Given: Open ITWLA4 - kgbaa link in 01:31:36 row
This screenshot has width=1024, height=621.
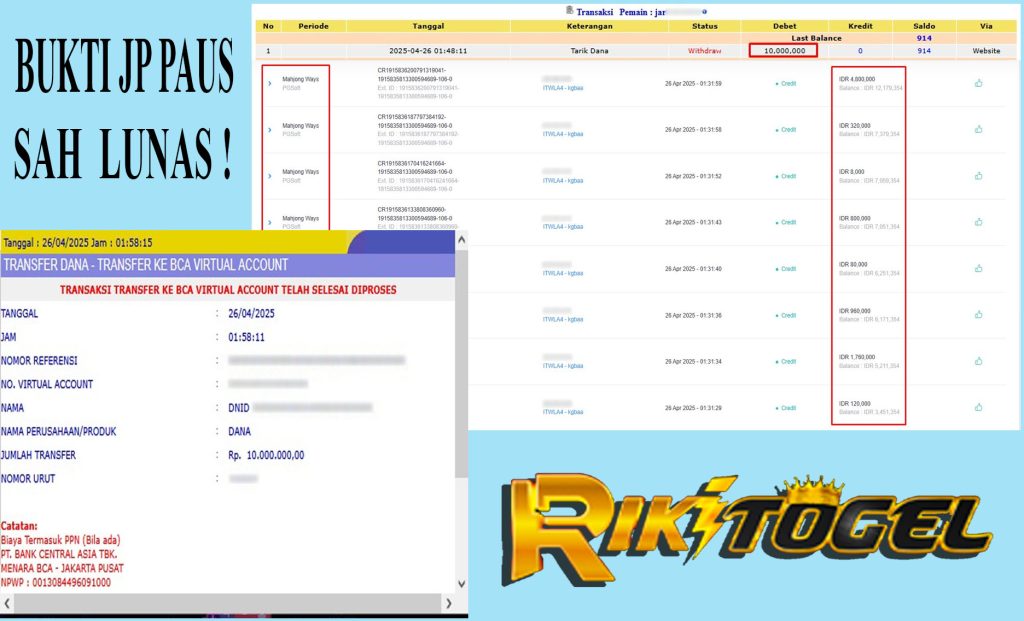Looking at the screenshot, I should point(563,319).
